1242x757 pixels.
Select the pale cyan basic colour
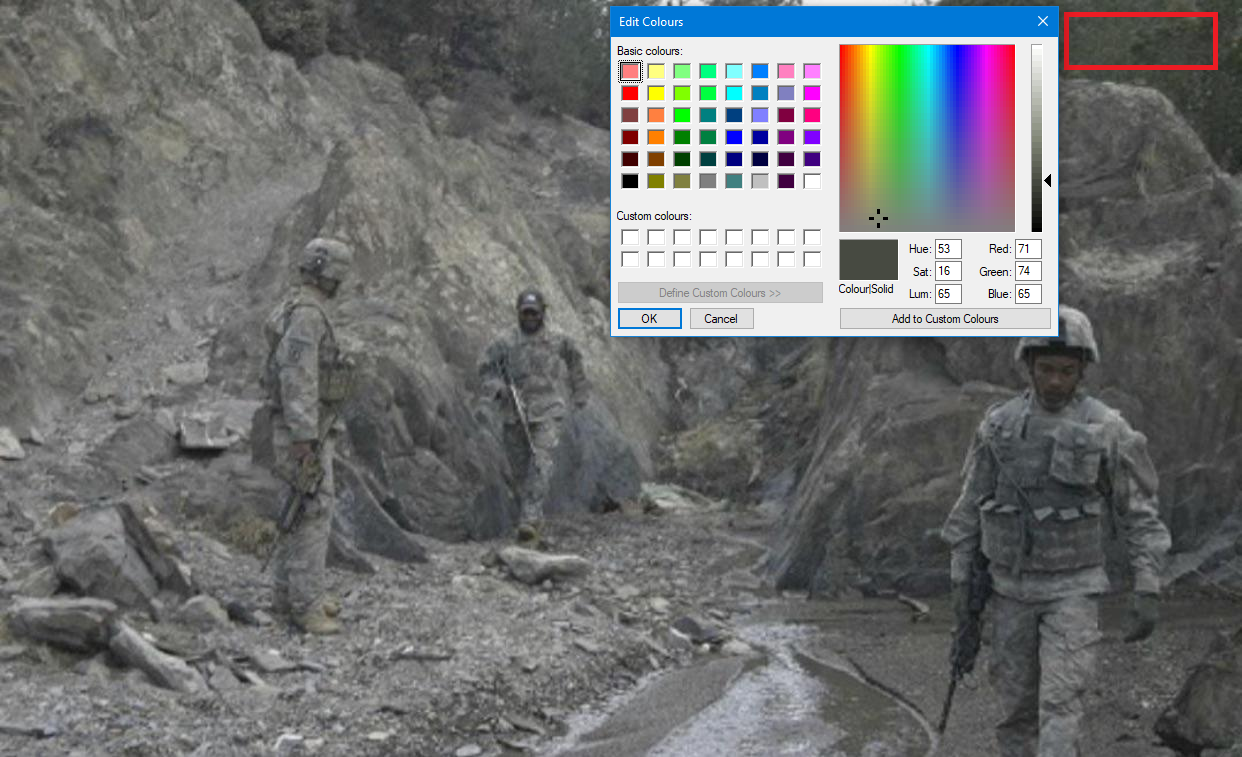pyautogui.click(x=734, y=71)
